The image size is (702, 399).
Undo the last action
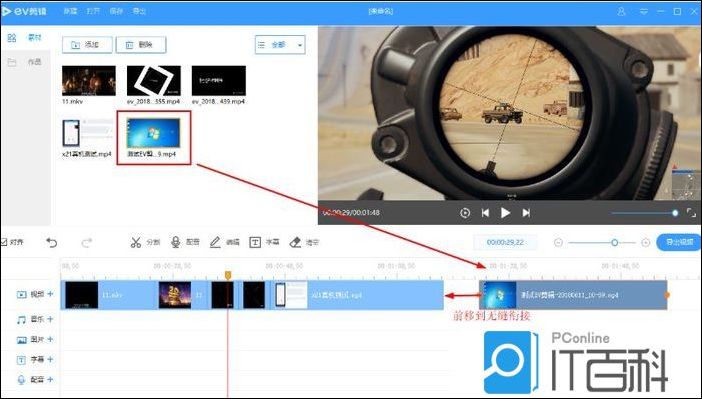tap(51, 243)
